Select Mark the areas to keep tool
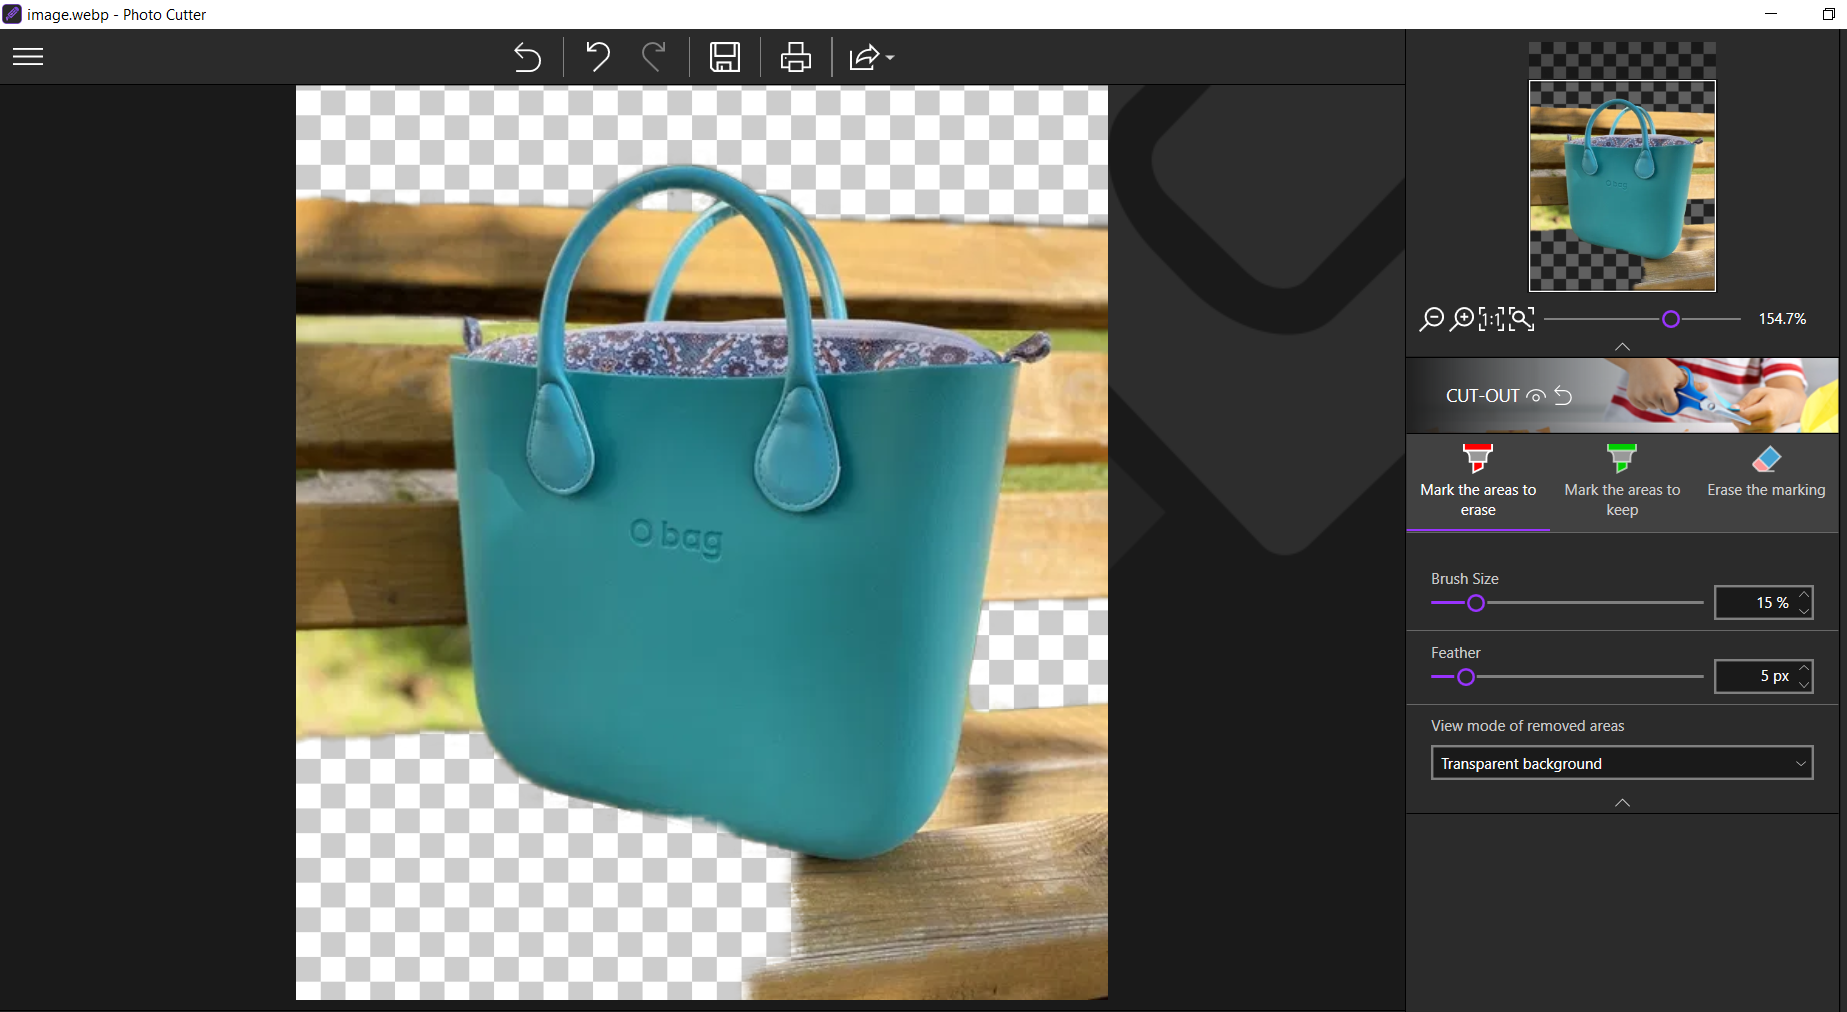Screen dimensions: 1847x1012 [x=1622, y=481]
